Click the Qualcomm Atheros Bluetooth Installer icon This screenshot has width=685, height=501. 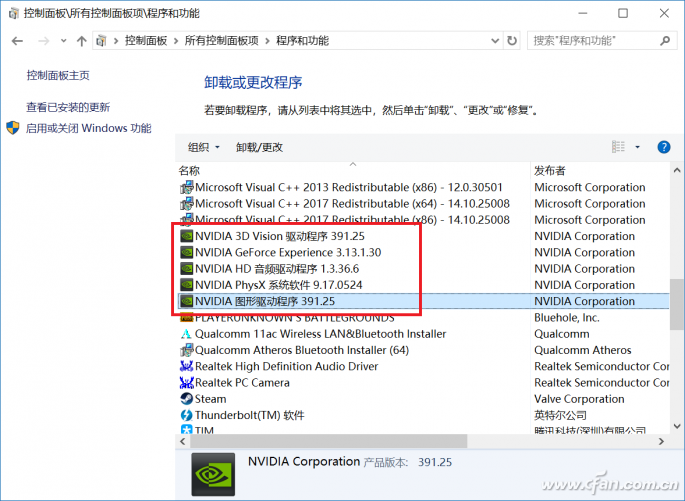[x=186, y=350]
